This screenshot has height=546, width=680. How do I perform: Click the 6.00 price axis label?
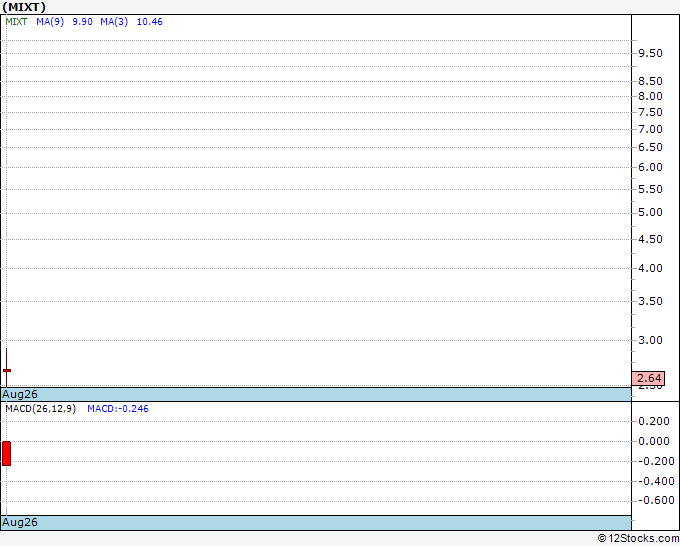coord(651,167)
